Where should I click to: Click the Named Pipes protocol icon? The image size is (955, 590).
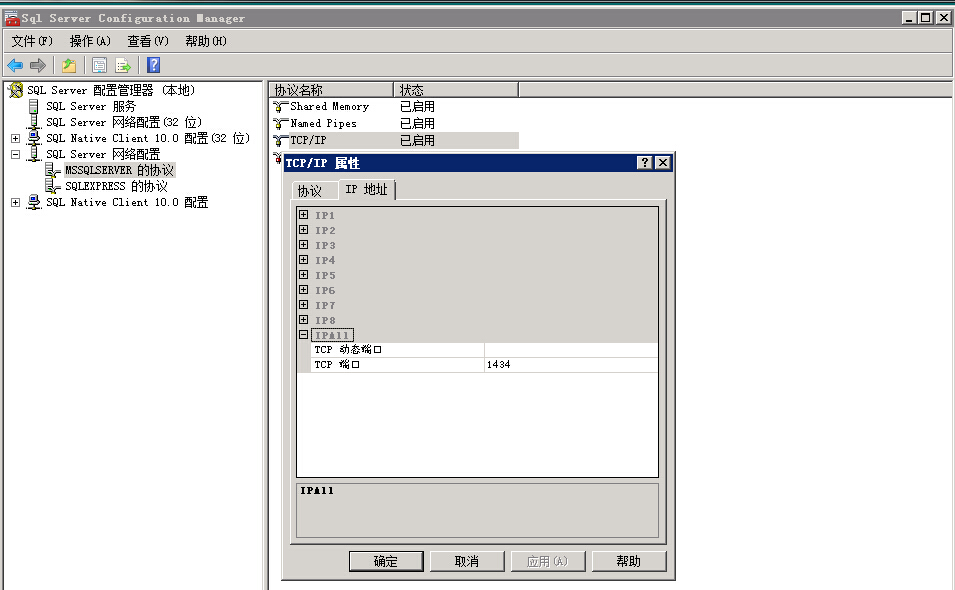pyautogui.click(x=280, y=124)
